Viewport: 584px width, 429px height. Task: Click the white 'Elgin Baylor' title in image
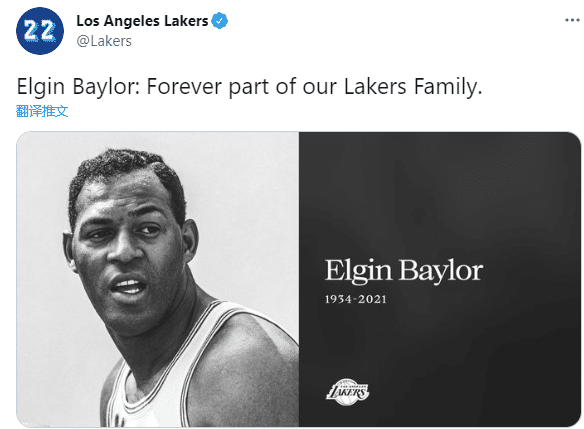[x=404, y=271]
